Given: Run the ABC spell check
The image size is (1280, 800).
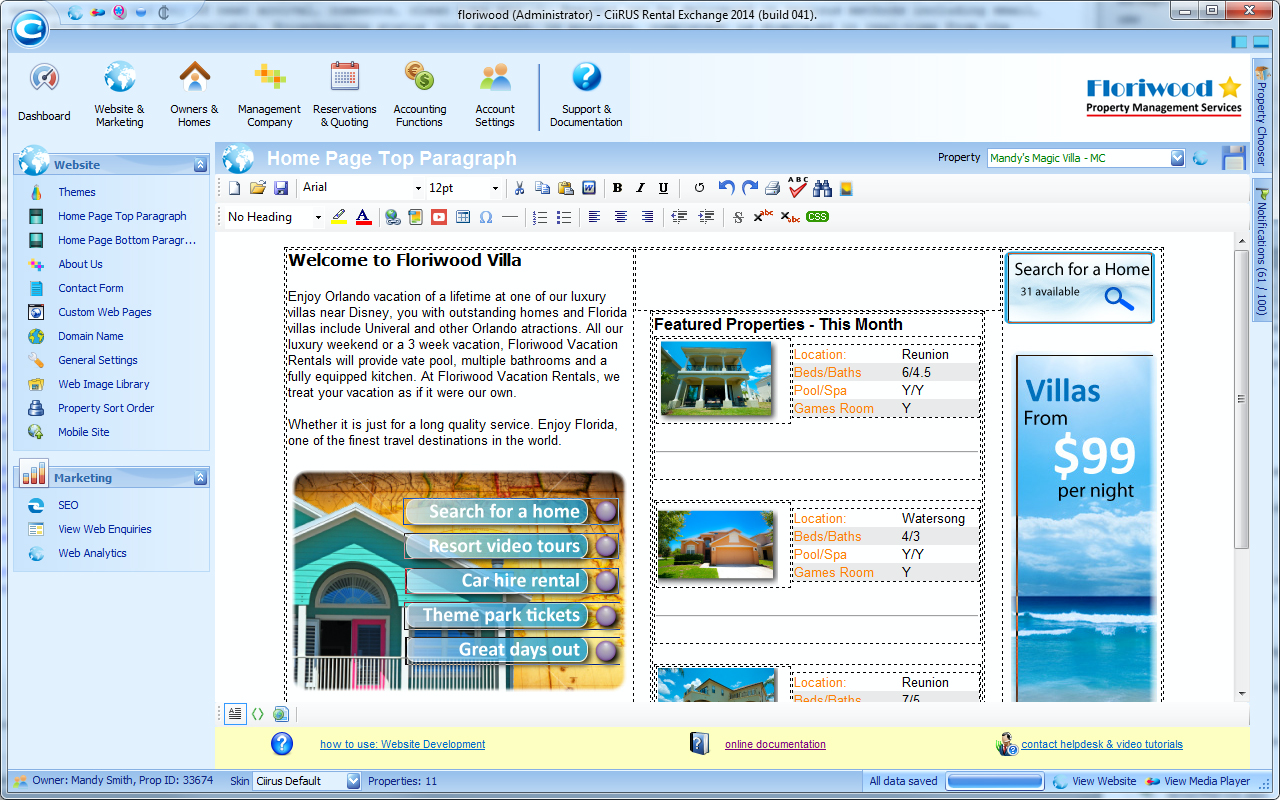Looking at the screenshot, I should (798, 187).
